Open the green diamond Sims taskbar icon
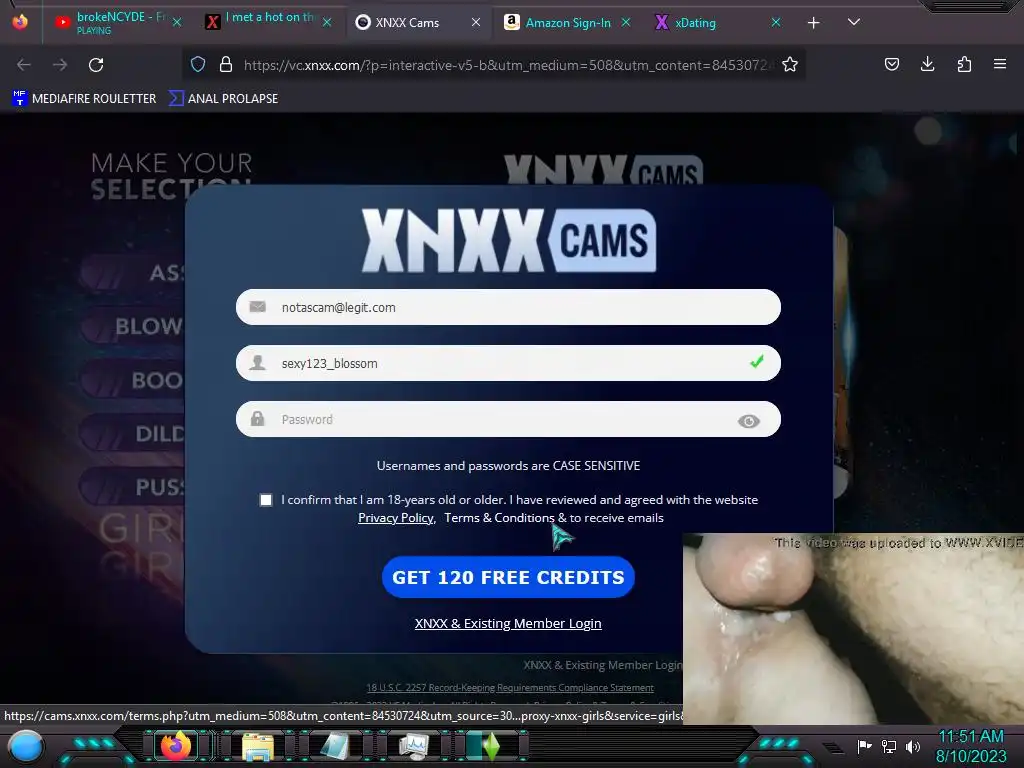Viewport: 1024px width, 768px height. pos(491,747)
